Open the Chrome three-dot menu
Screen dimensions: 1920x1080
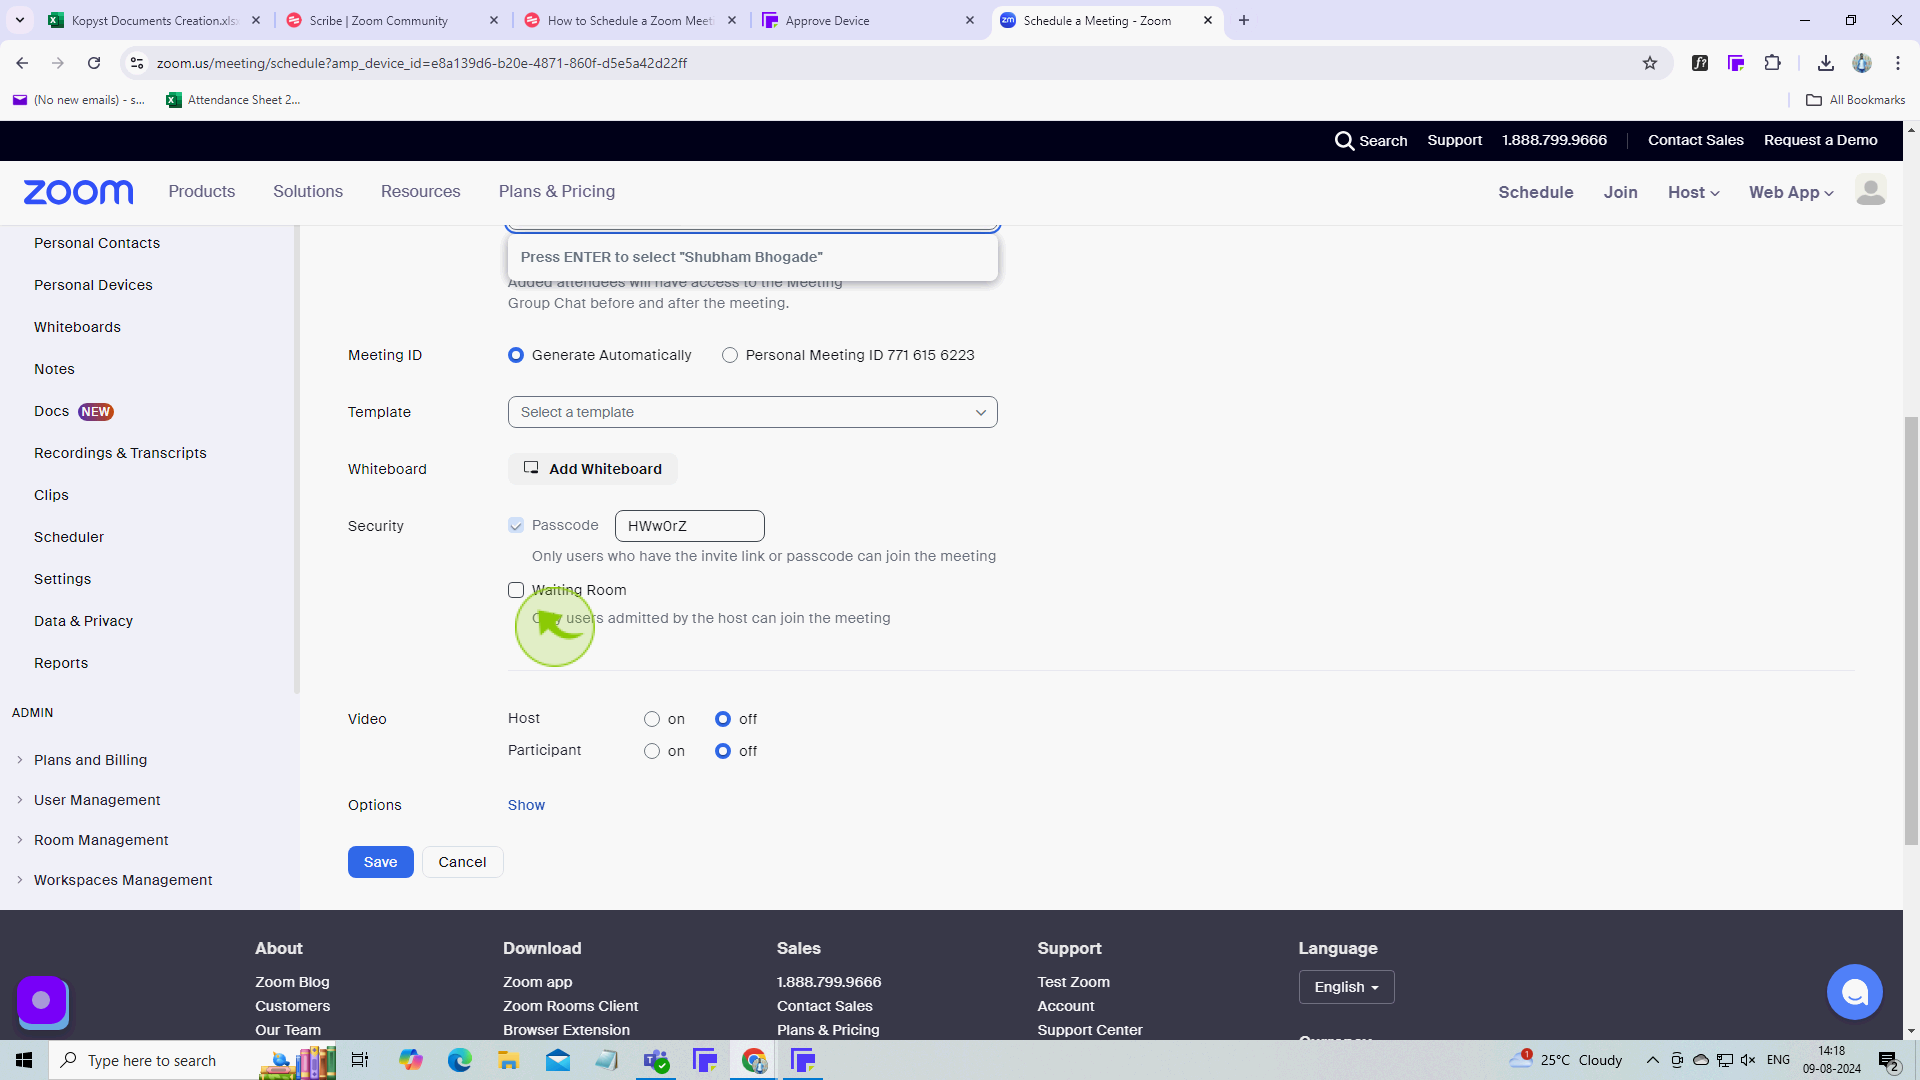(1898, 63)
